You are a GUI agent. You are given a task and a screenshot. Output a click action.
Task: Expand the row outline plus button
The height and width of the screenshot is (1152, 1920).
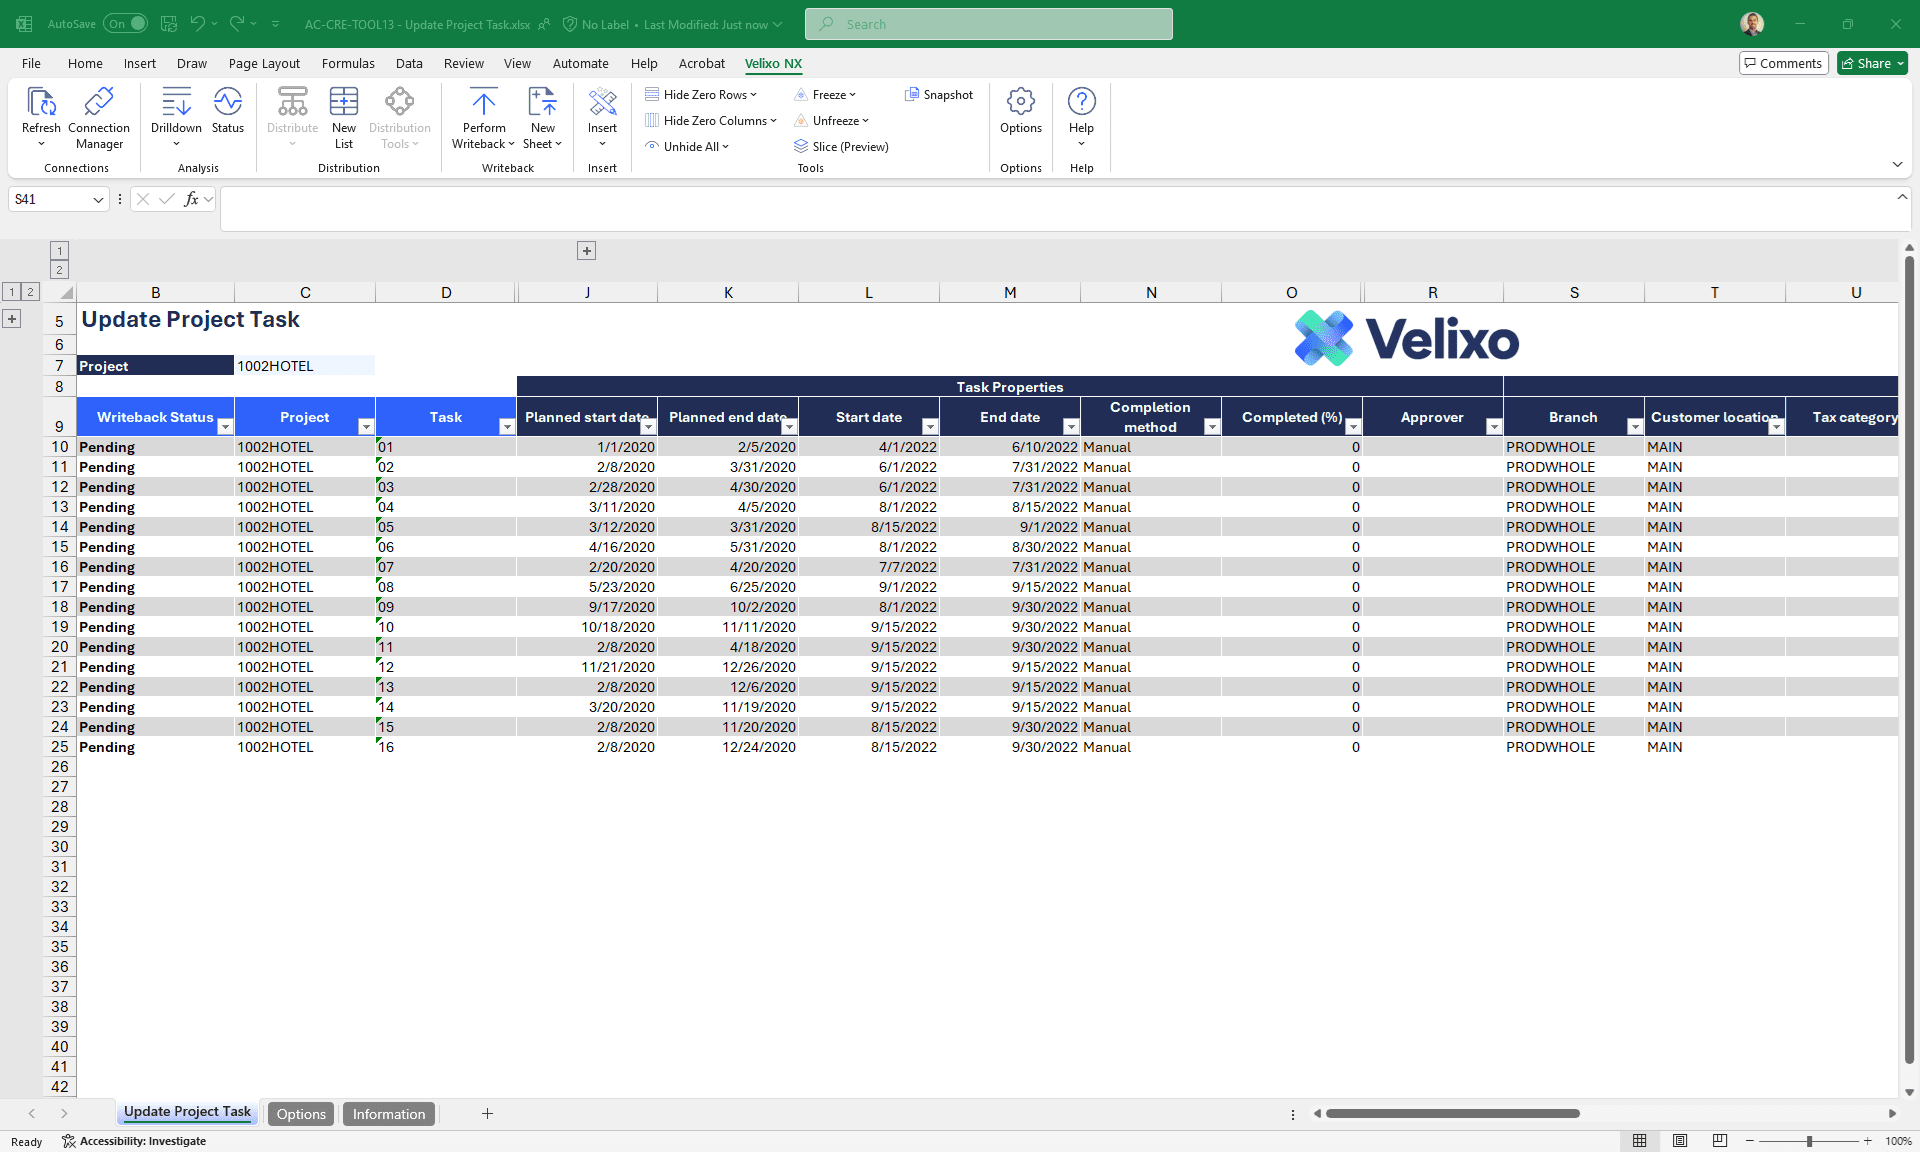coord(12,319)
